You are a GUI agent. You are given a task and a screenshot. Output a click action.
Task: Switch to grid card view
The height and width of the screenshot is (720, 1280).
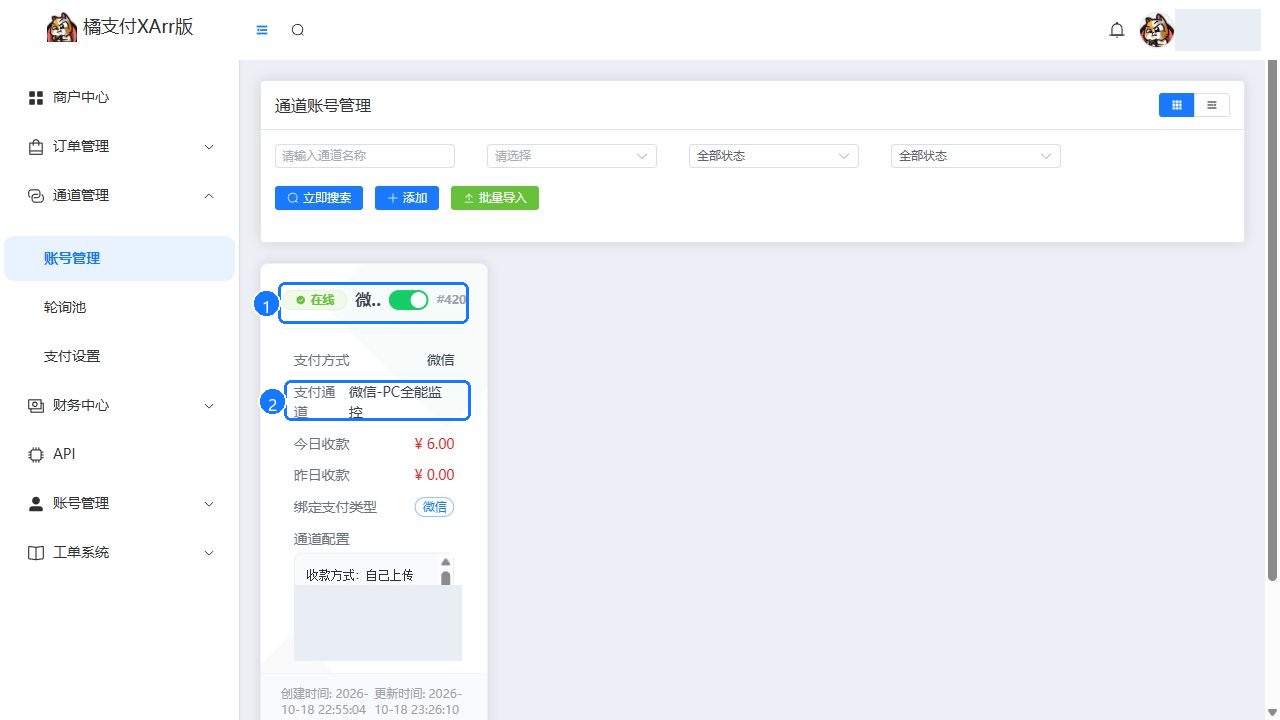pos(1177,105)
